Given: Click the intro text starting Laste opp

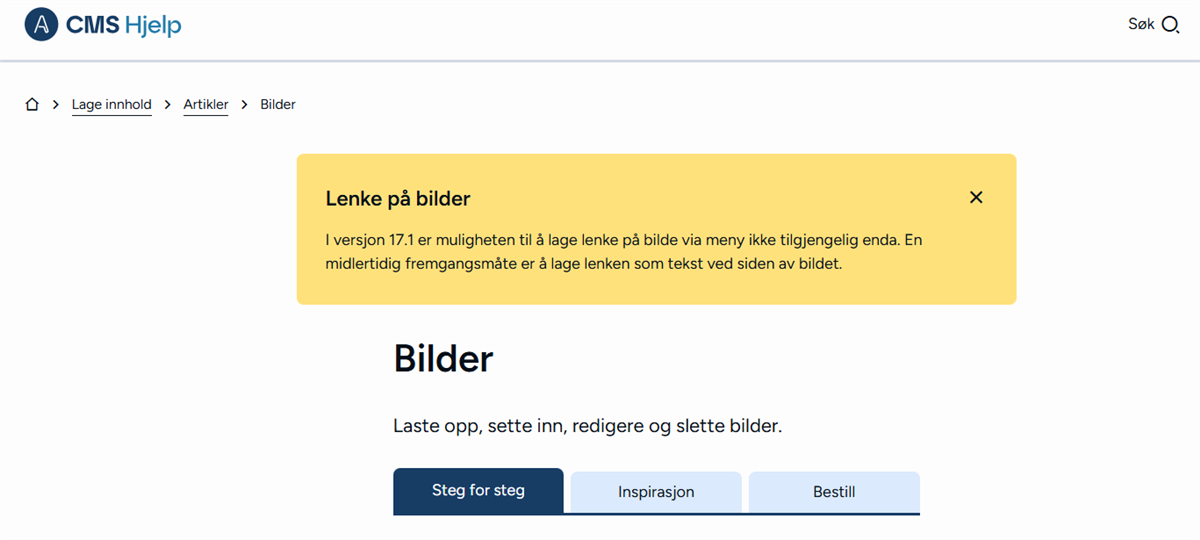Looking at the screenshot, I should pos(587,426).
